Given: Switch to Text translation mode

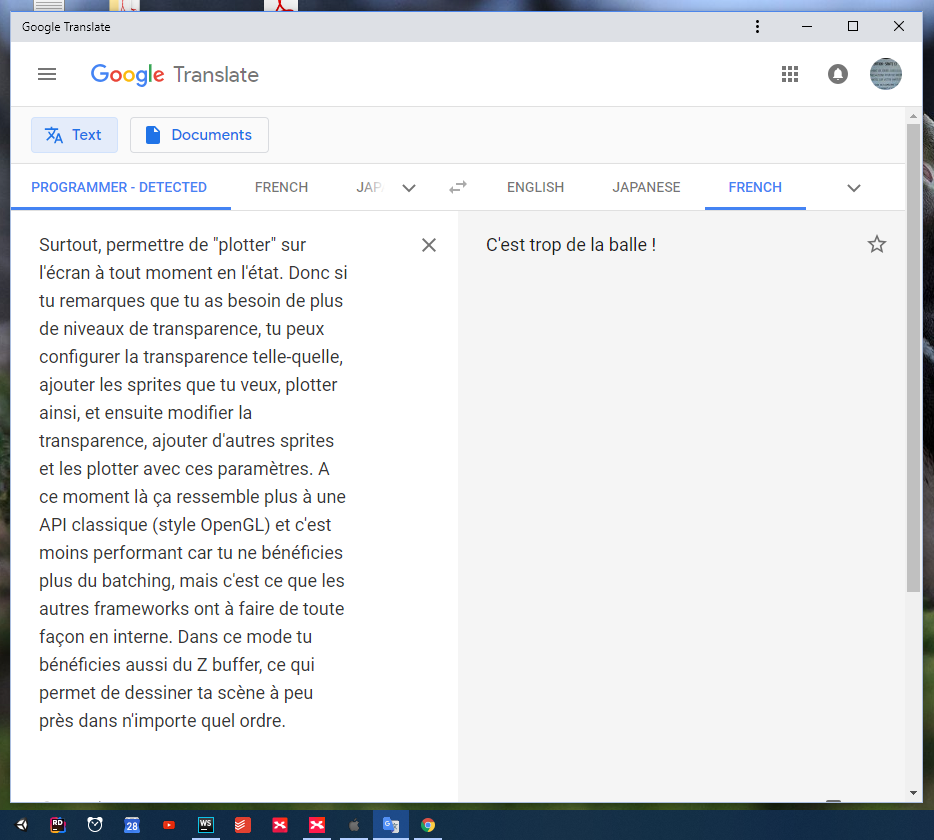Looking at the screenshot, I should (x=74, y=135).
